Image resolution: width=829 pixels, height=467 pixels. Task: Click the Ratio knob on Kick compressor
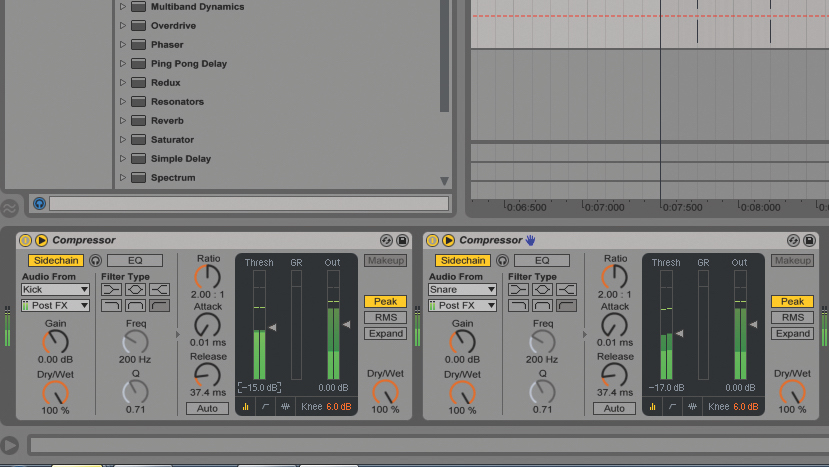(x=208, y=277)
